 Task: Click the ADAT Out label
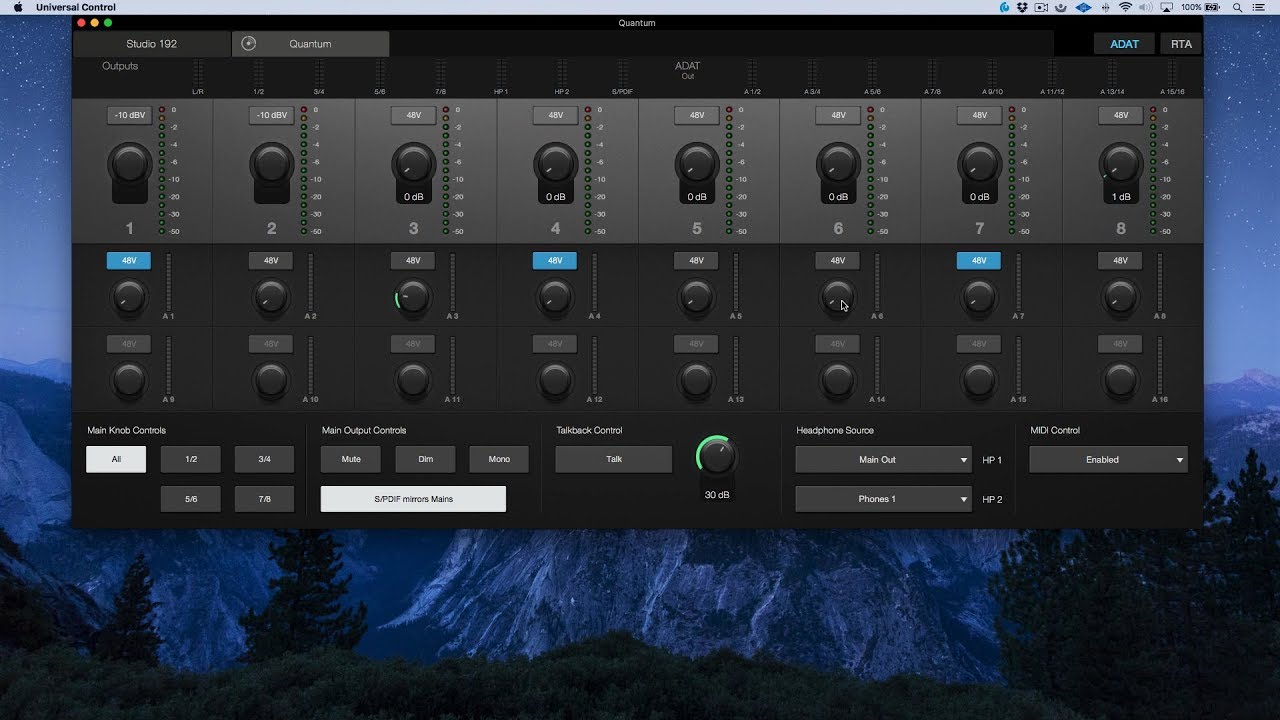coord(688,70)
